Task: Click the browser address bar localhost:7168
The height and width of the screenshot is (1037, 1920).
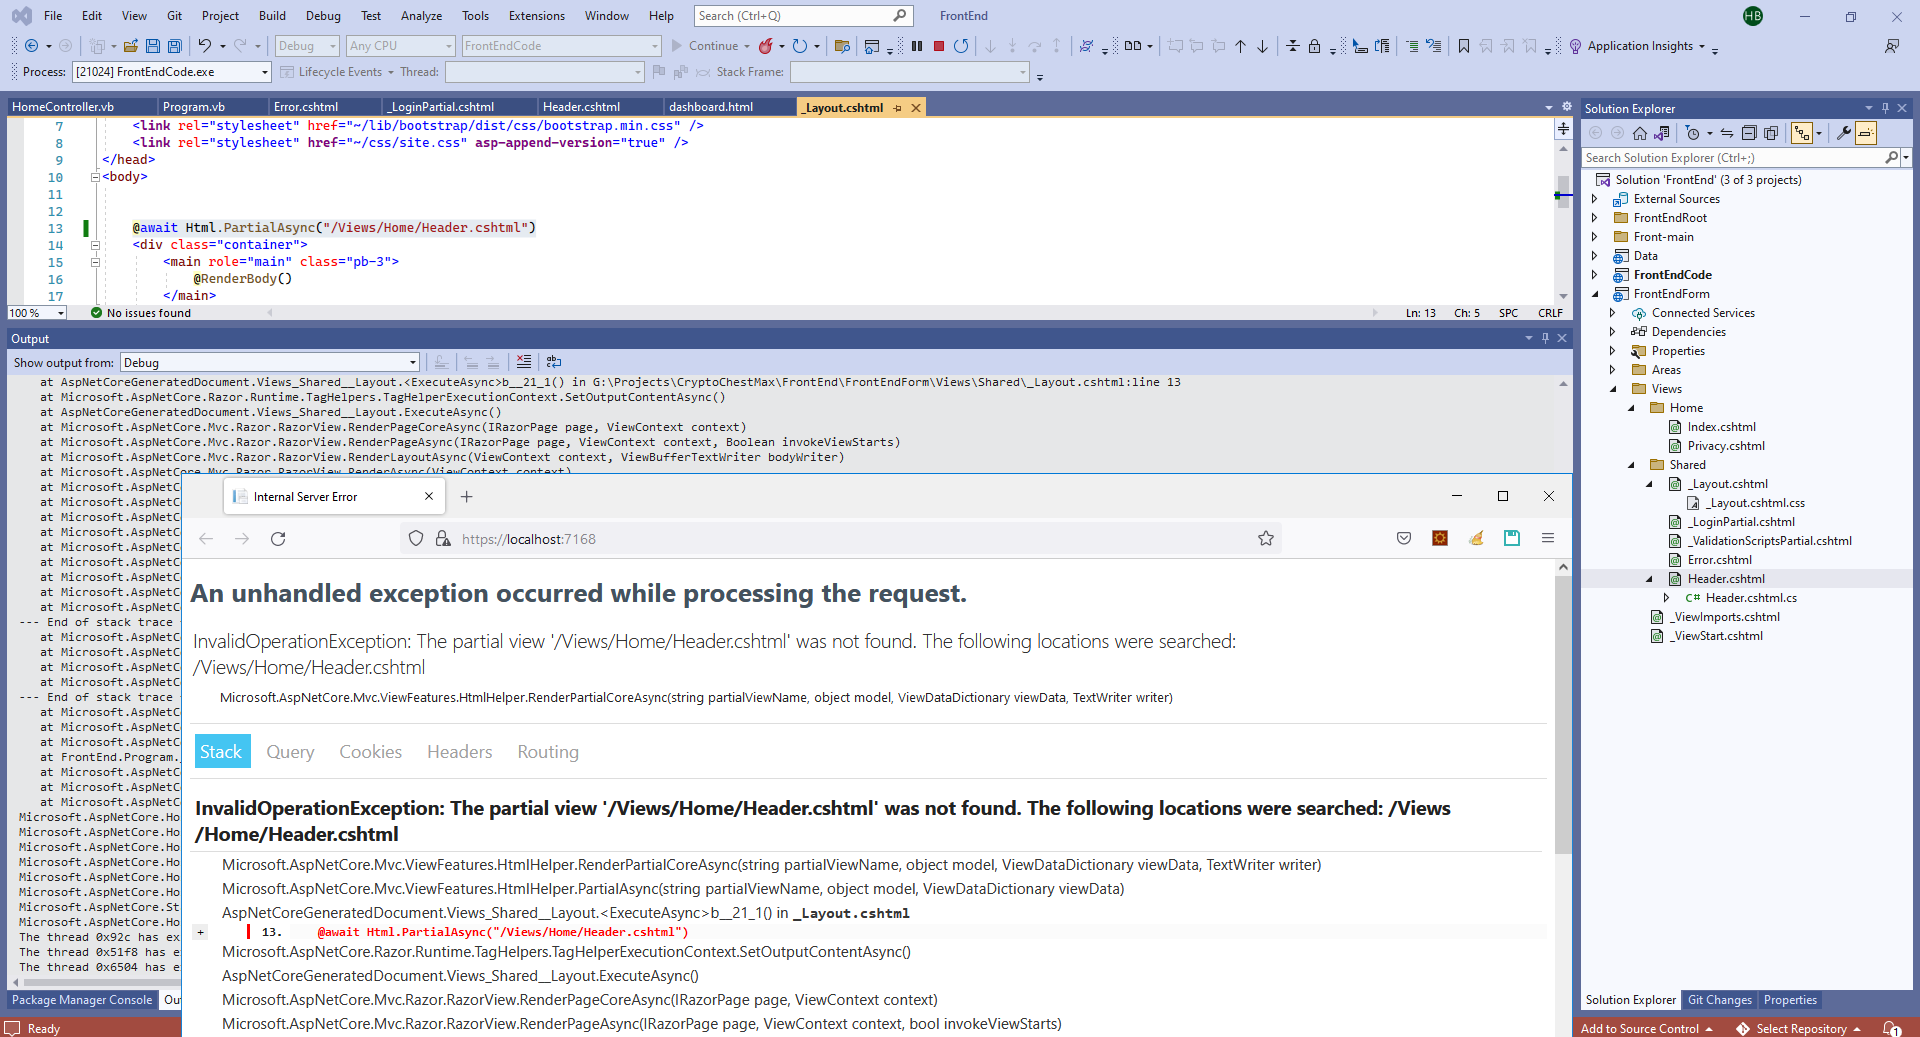Action: click(x=840, y=539)
